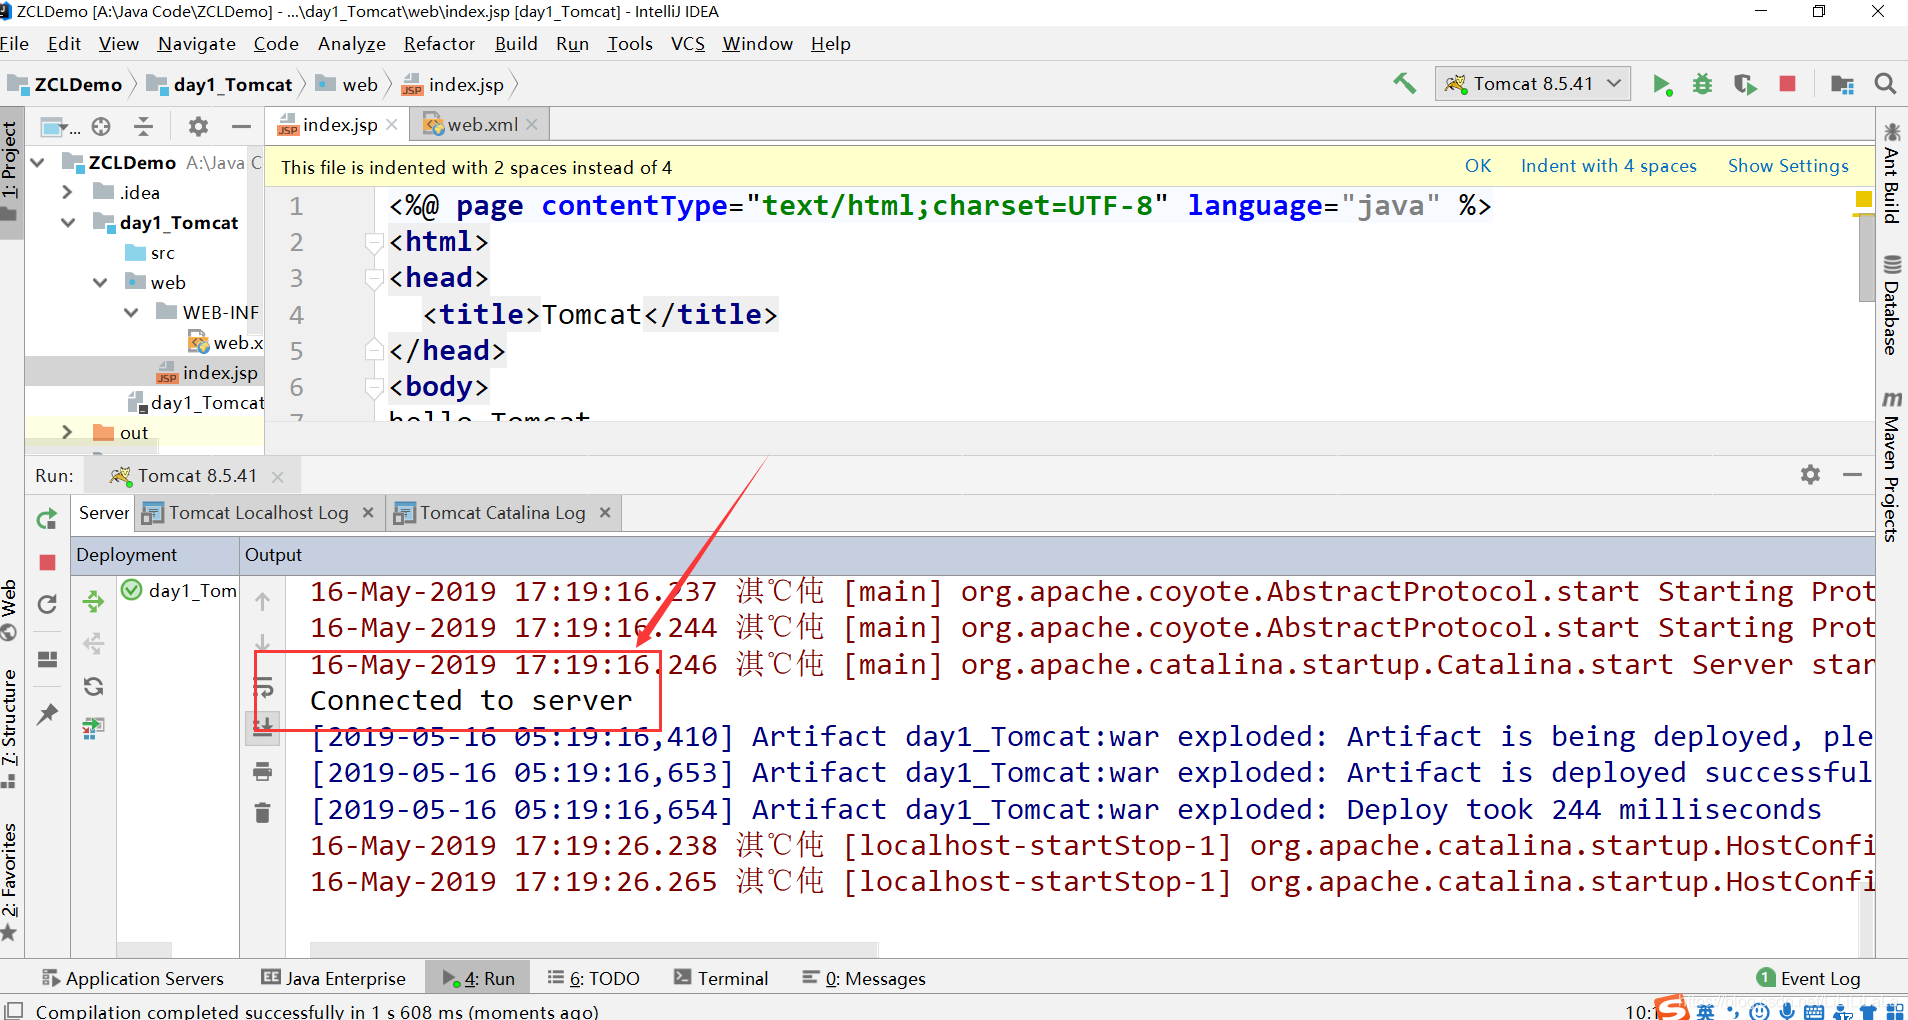This screenshot has width=1908, height=1020.
Task: Open the 6: TODO tool window
Action: click(594, 978)
